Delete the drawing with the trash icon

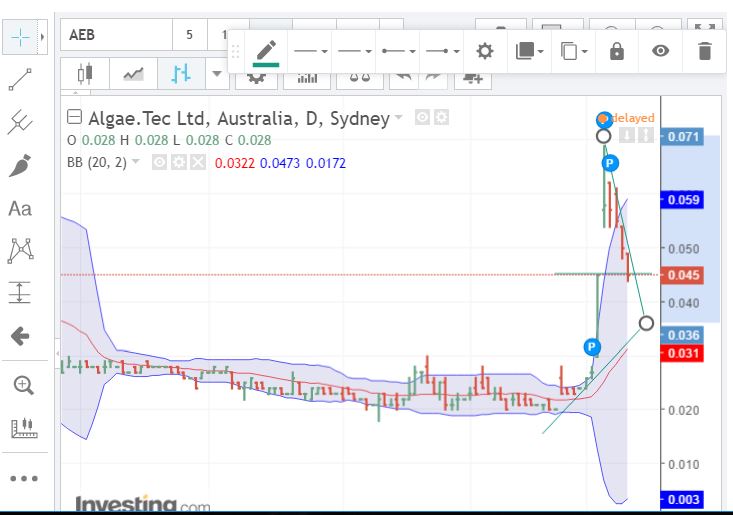[x=704, y=51]
